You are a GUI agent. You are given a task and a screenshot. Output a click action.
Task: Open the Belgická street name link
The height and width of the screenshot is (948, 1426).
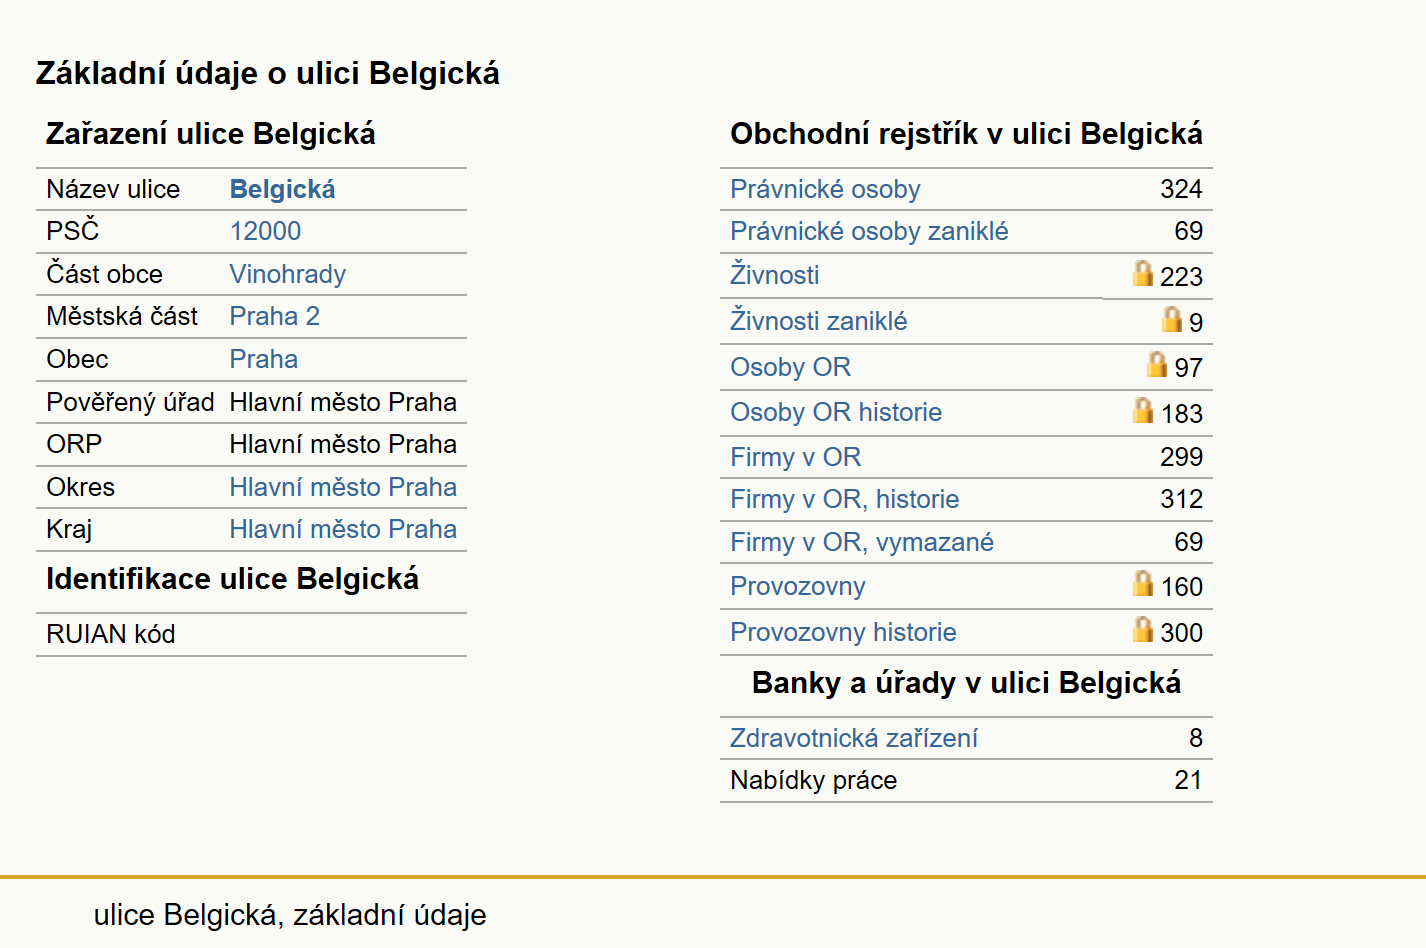coord(282,189)
